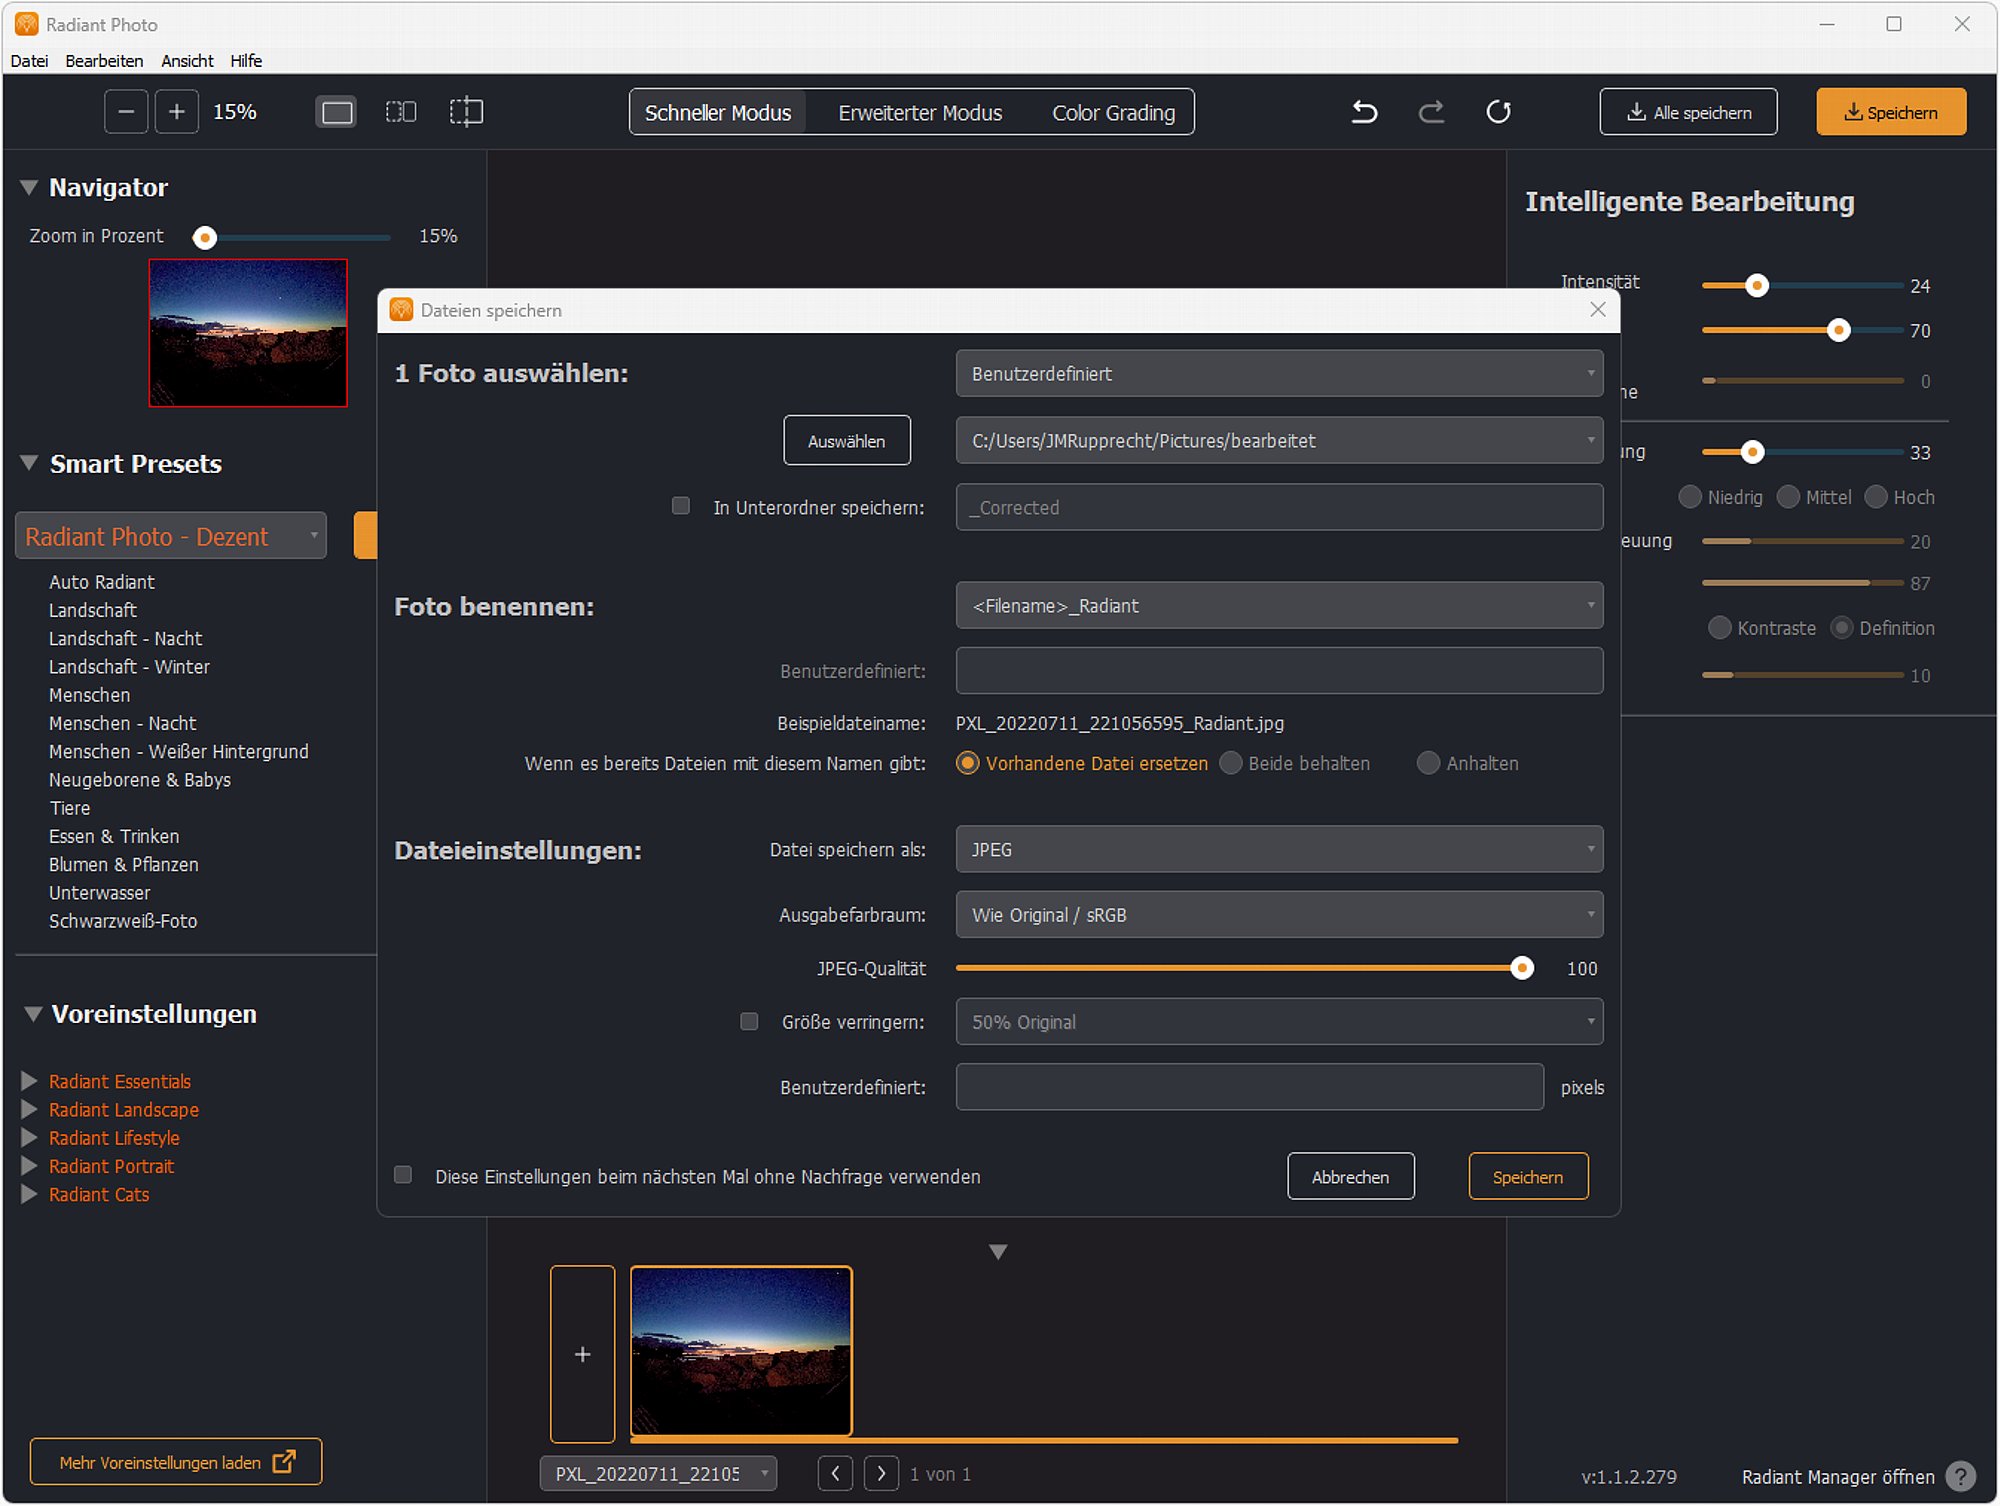Open the 50% Original size dropdown

1279,1021
